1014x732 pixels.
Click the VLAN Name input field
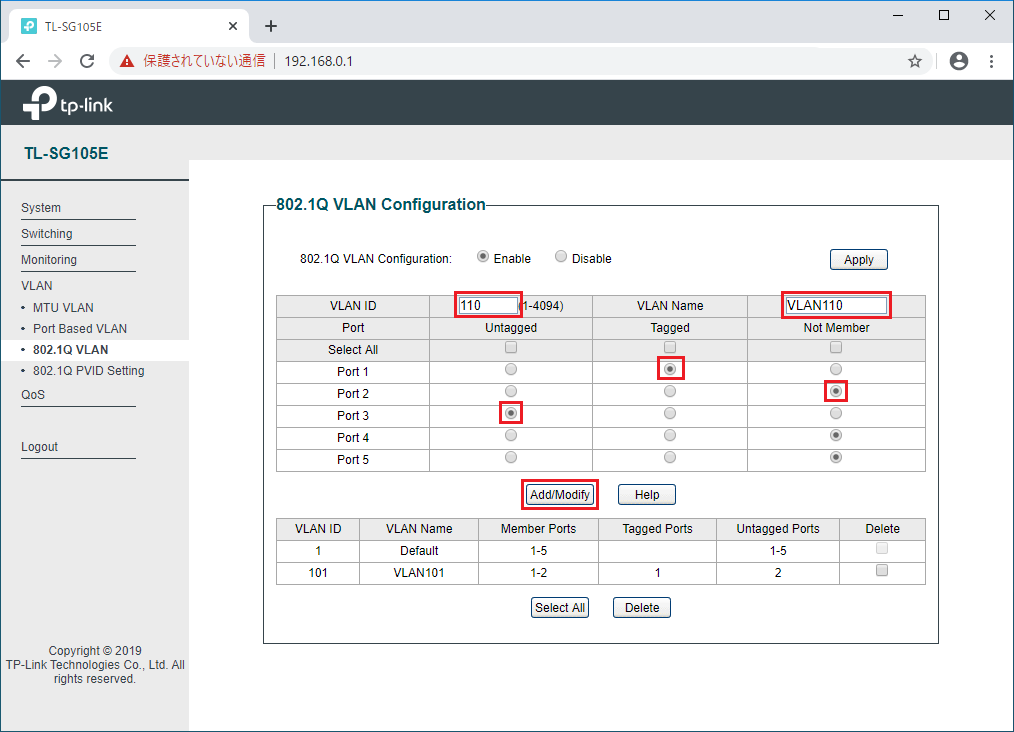[836, 305]
